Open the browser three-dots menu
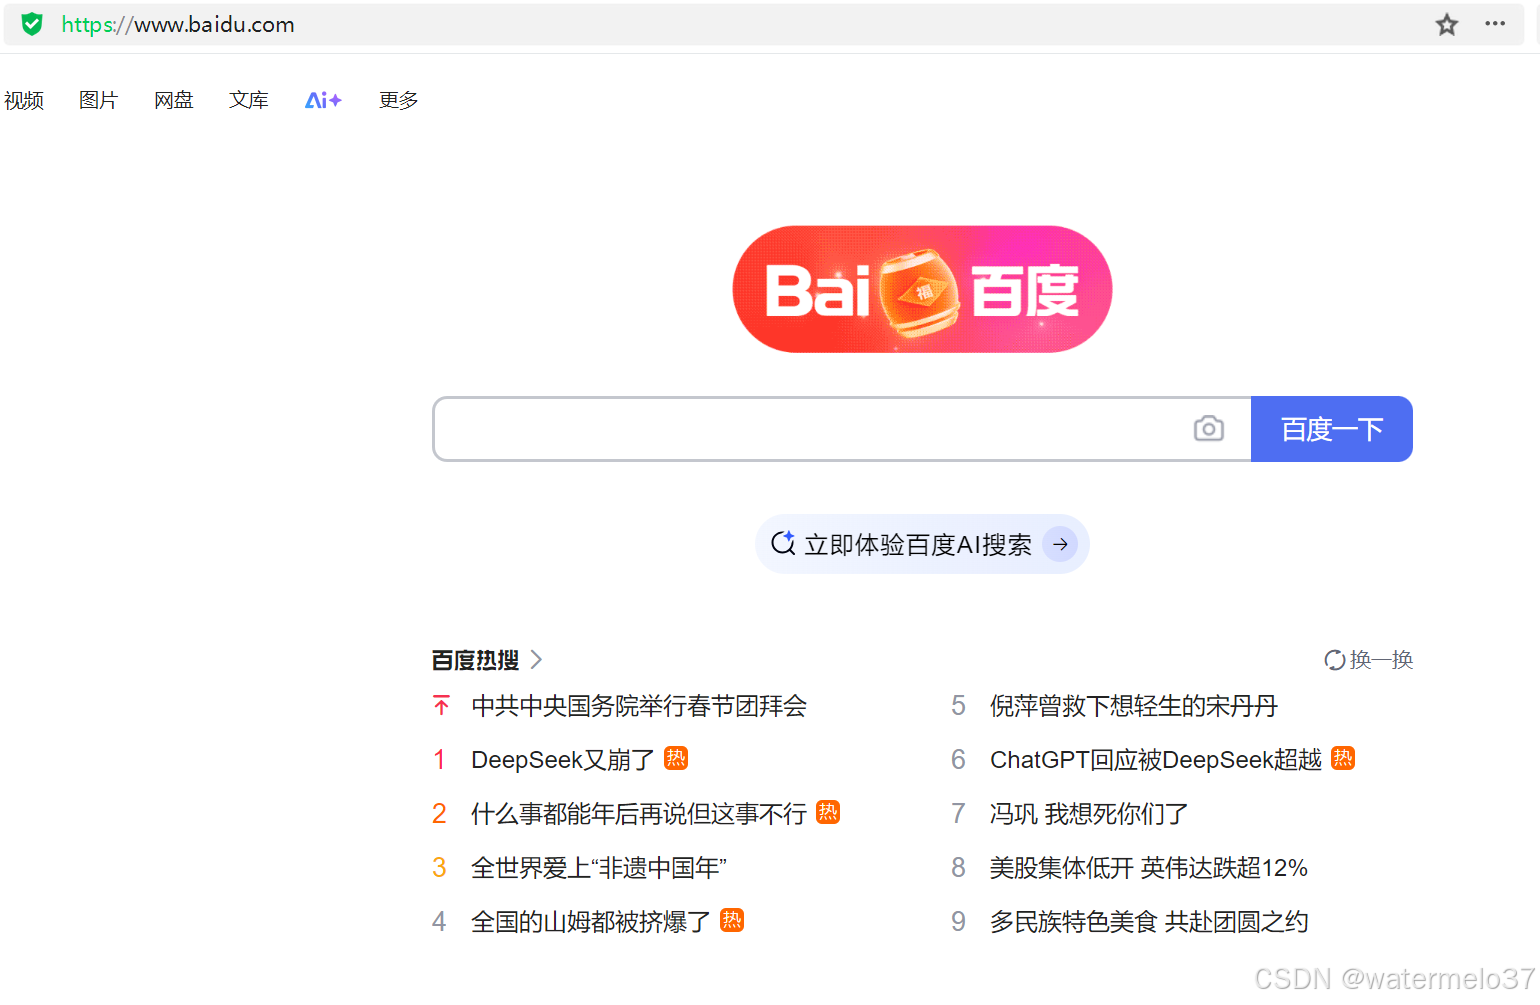Viewport: 1540px width, 1005px height. coord(1495,24)
